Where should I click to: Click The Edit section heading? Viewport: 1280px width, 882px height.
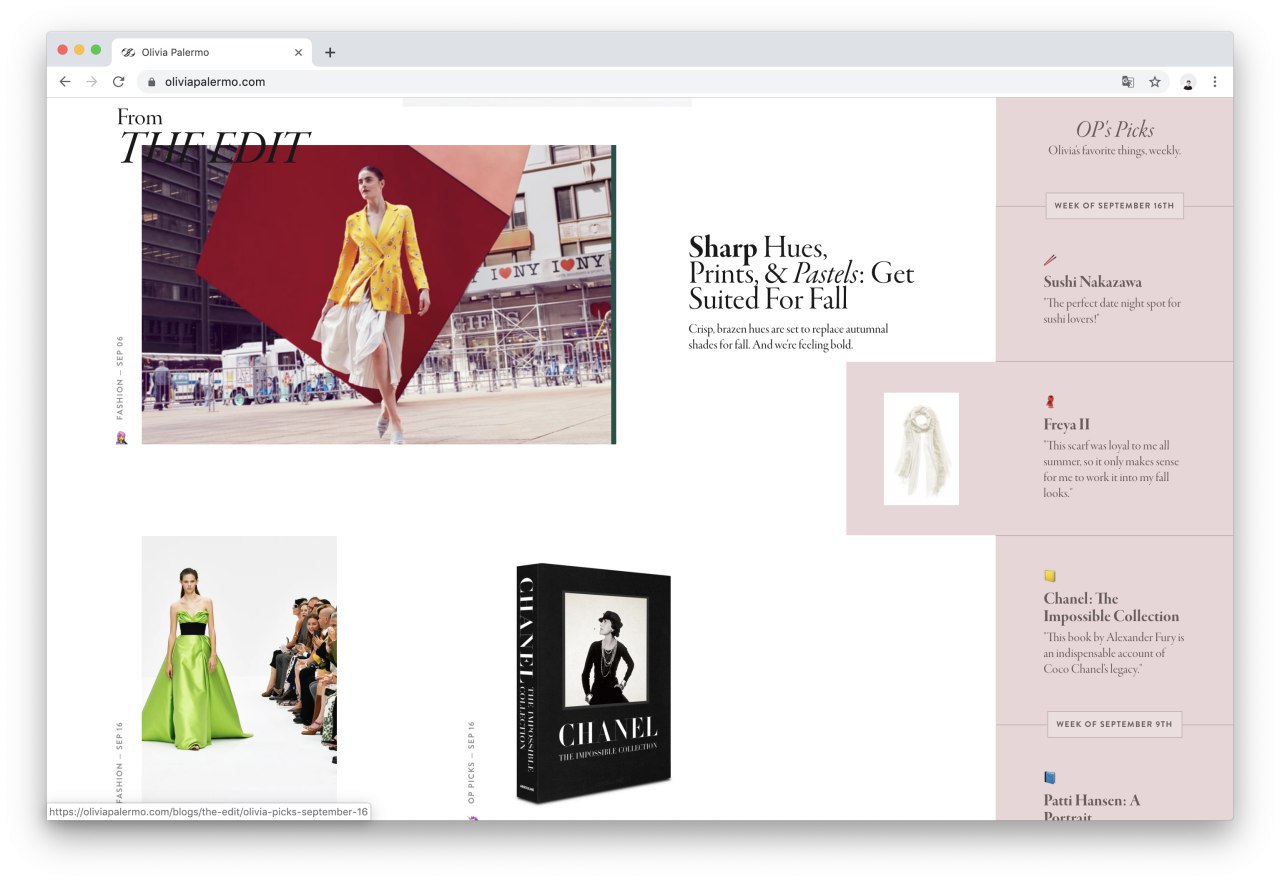[x=213, y=148]
